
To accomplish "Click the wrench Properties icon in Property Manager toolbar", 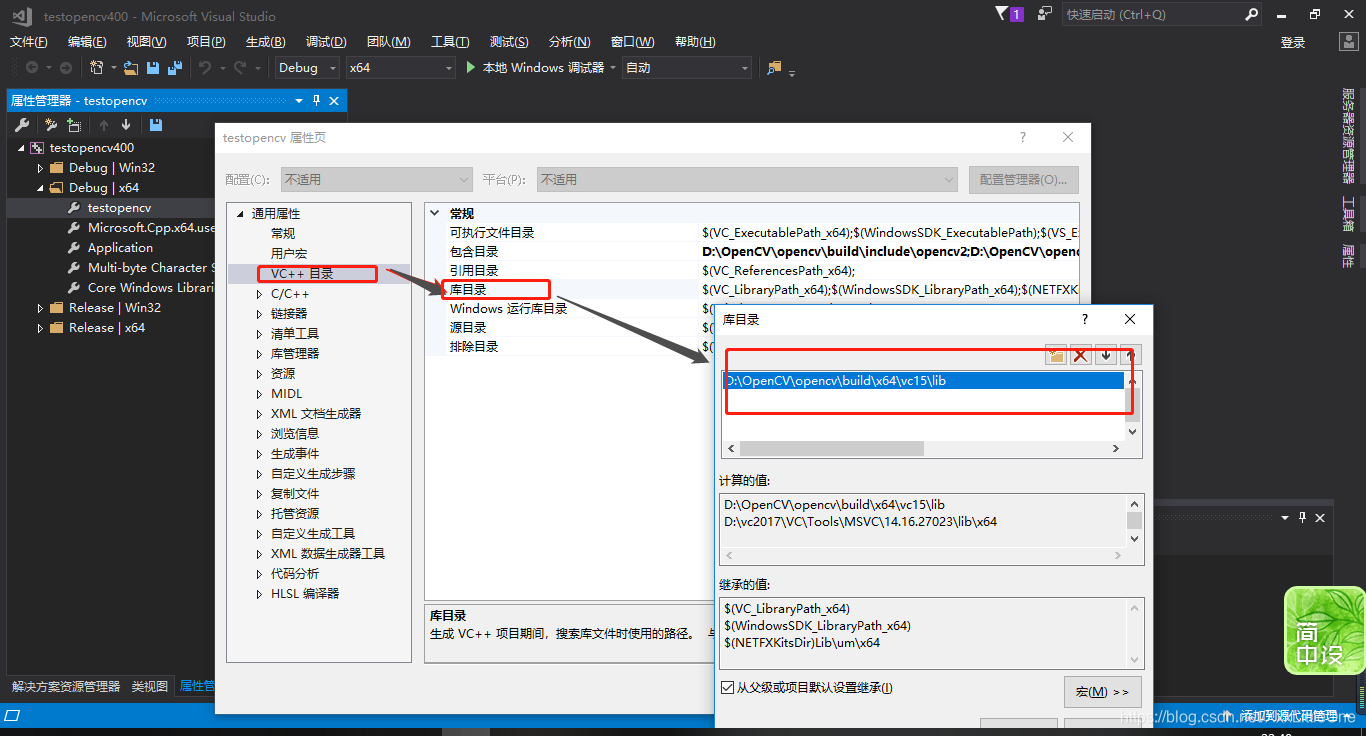I will coord(22,125).
